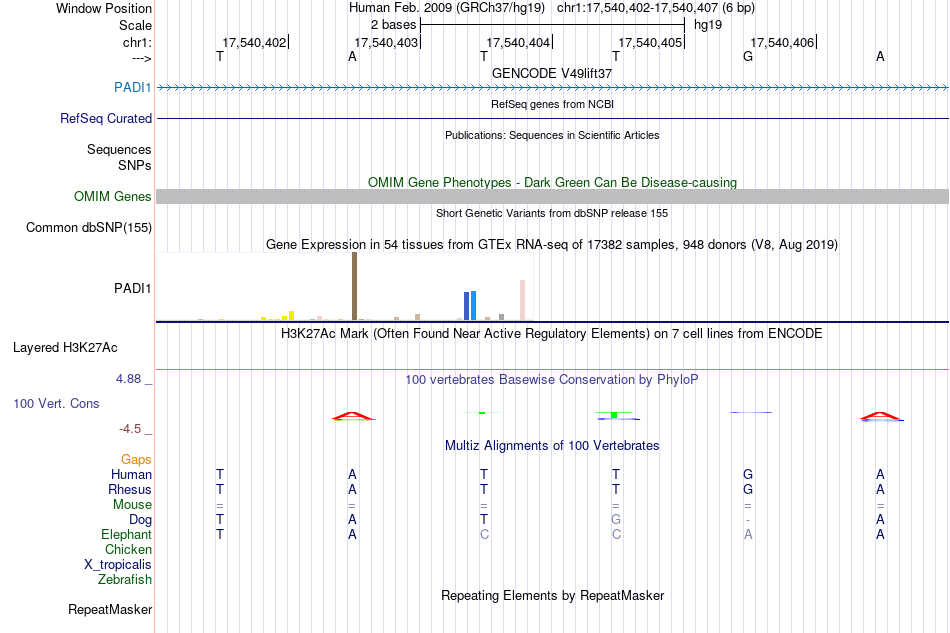The image size is (950, 633).
Task: Select the OMIM Genes track label
Action: coord(112,196)
